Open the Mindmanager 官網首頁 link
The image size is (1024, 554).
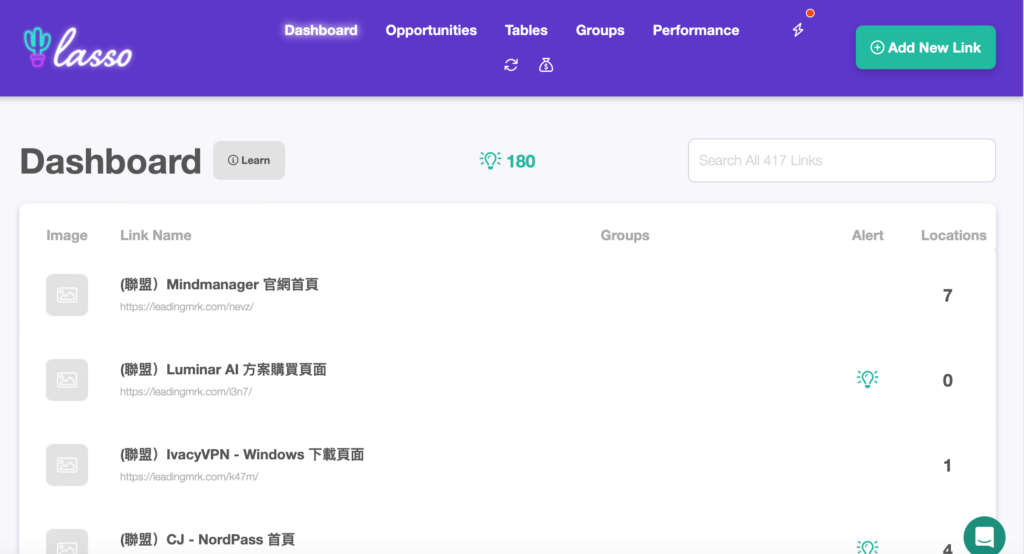coord(219,284)
